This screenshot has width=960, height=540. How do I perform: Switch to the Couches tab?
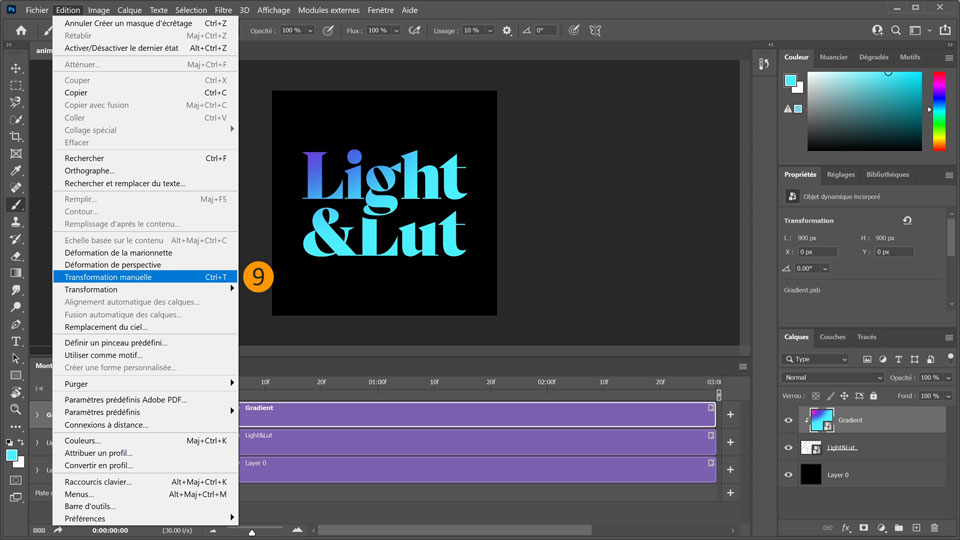coord(832,337)
